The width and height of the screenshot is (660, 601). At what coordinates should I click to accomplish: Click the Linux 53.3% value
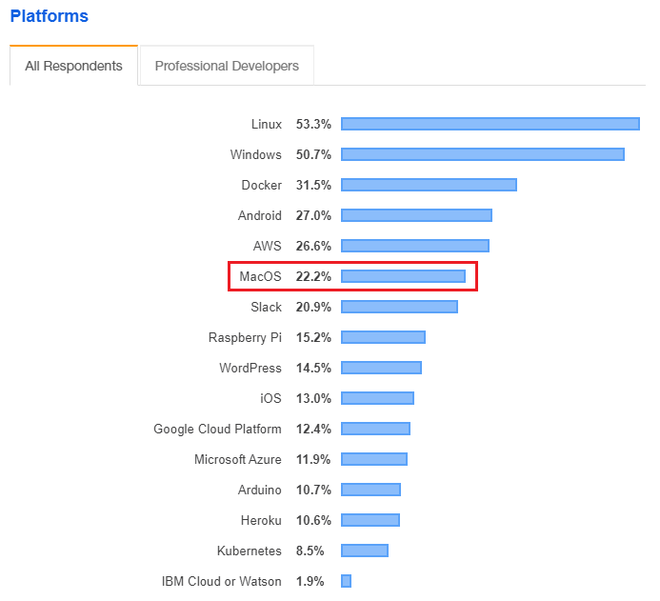click(x=314, y=124)
